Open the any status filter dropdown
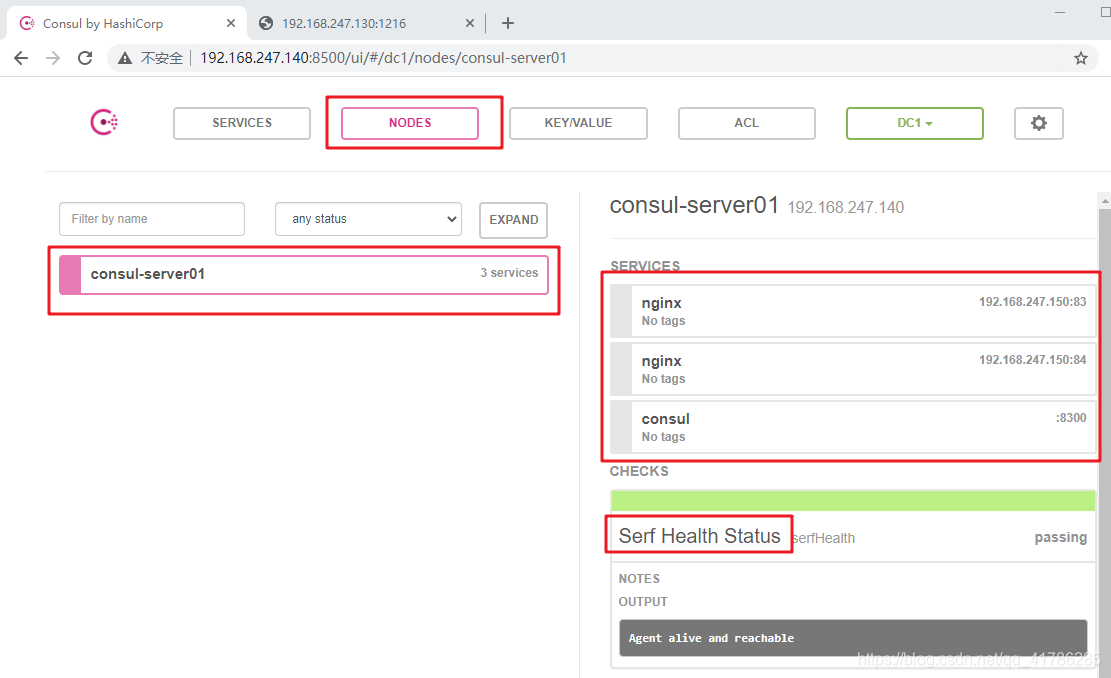This screenshot has height=678, width=1111. [x=368, y=219]
